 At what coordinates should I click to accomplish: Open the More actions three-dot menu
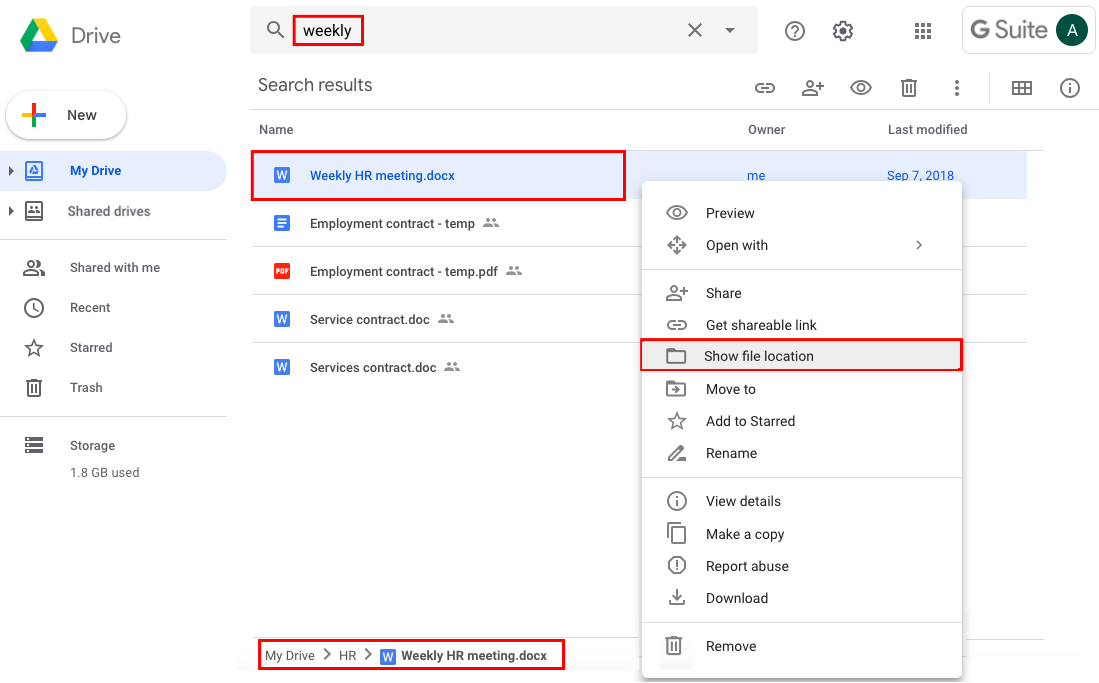(957, 88)
